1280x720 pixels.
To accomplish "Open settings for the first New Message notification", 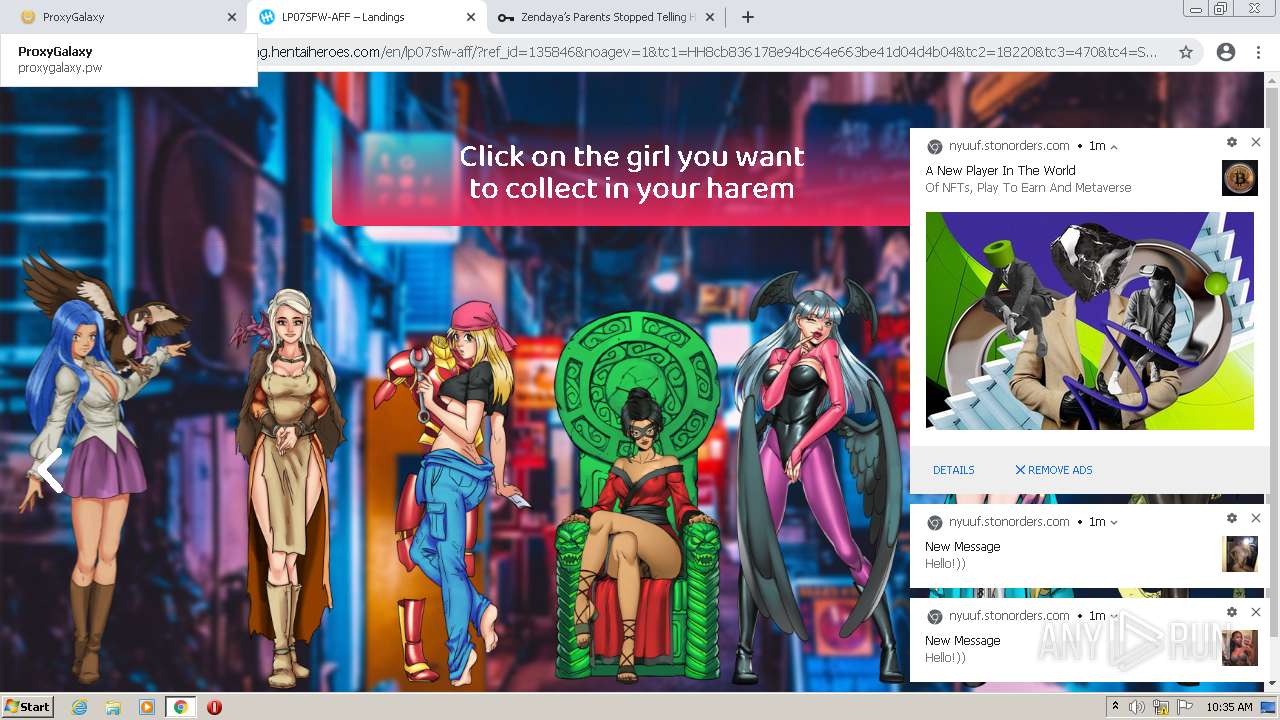I will (1232, 518).
